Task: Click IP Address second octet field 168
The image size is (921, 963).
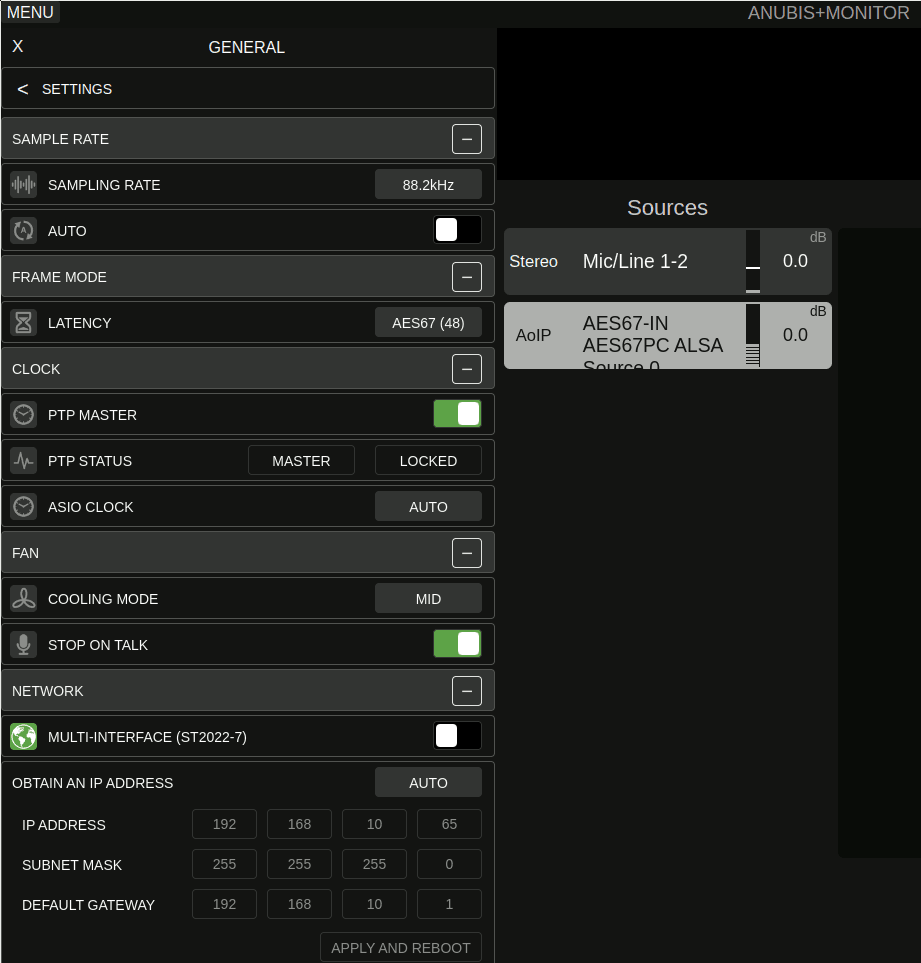Action: click(299, 824)
